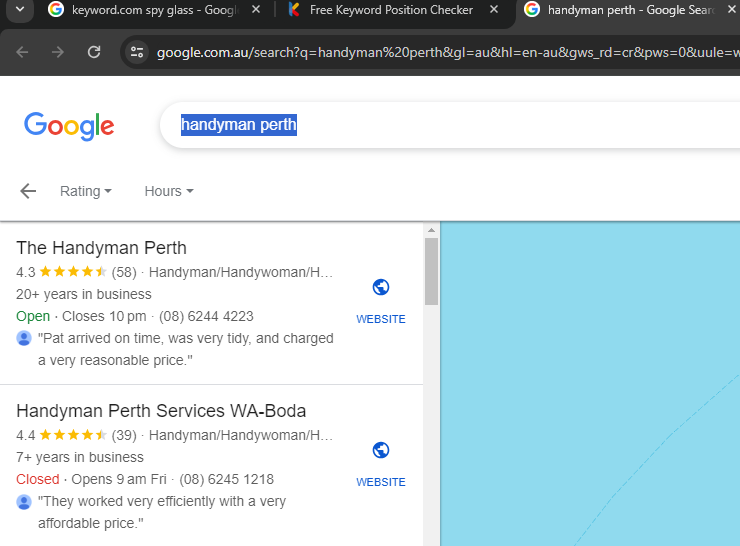This screenshot has height=546, width=740.
Task: Click phone number (08) 6245 1218
Action: 227,479
